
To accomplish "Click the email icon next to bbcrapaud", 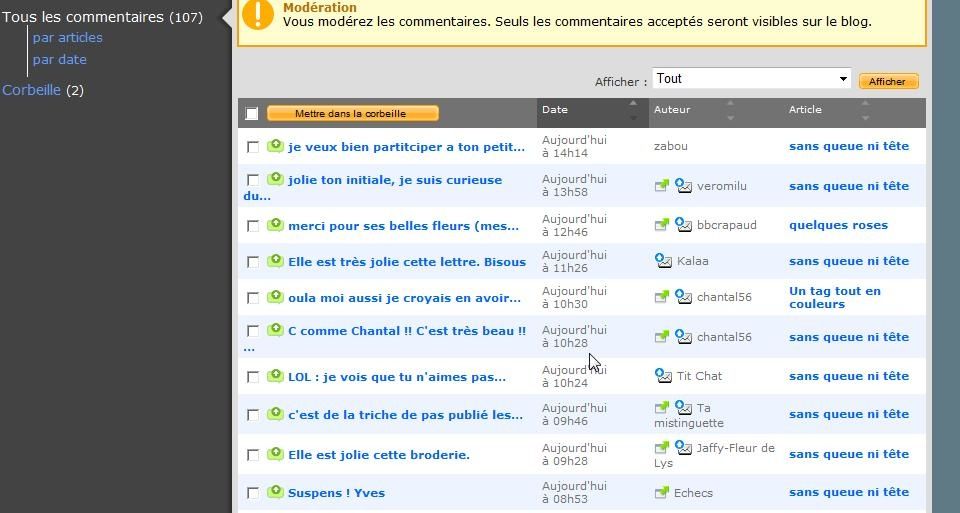I will pyautogui.click(x=683, y=225).
